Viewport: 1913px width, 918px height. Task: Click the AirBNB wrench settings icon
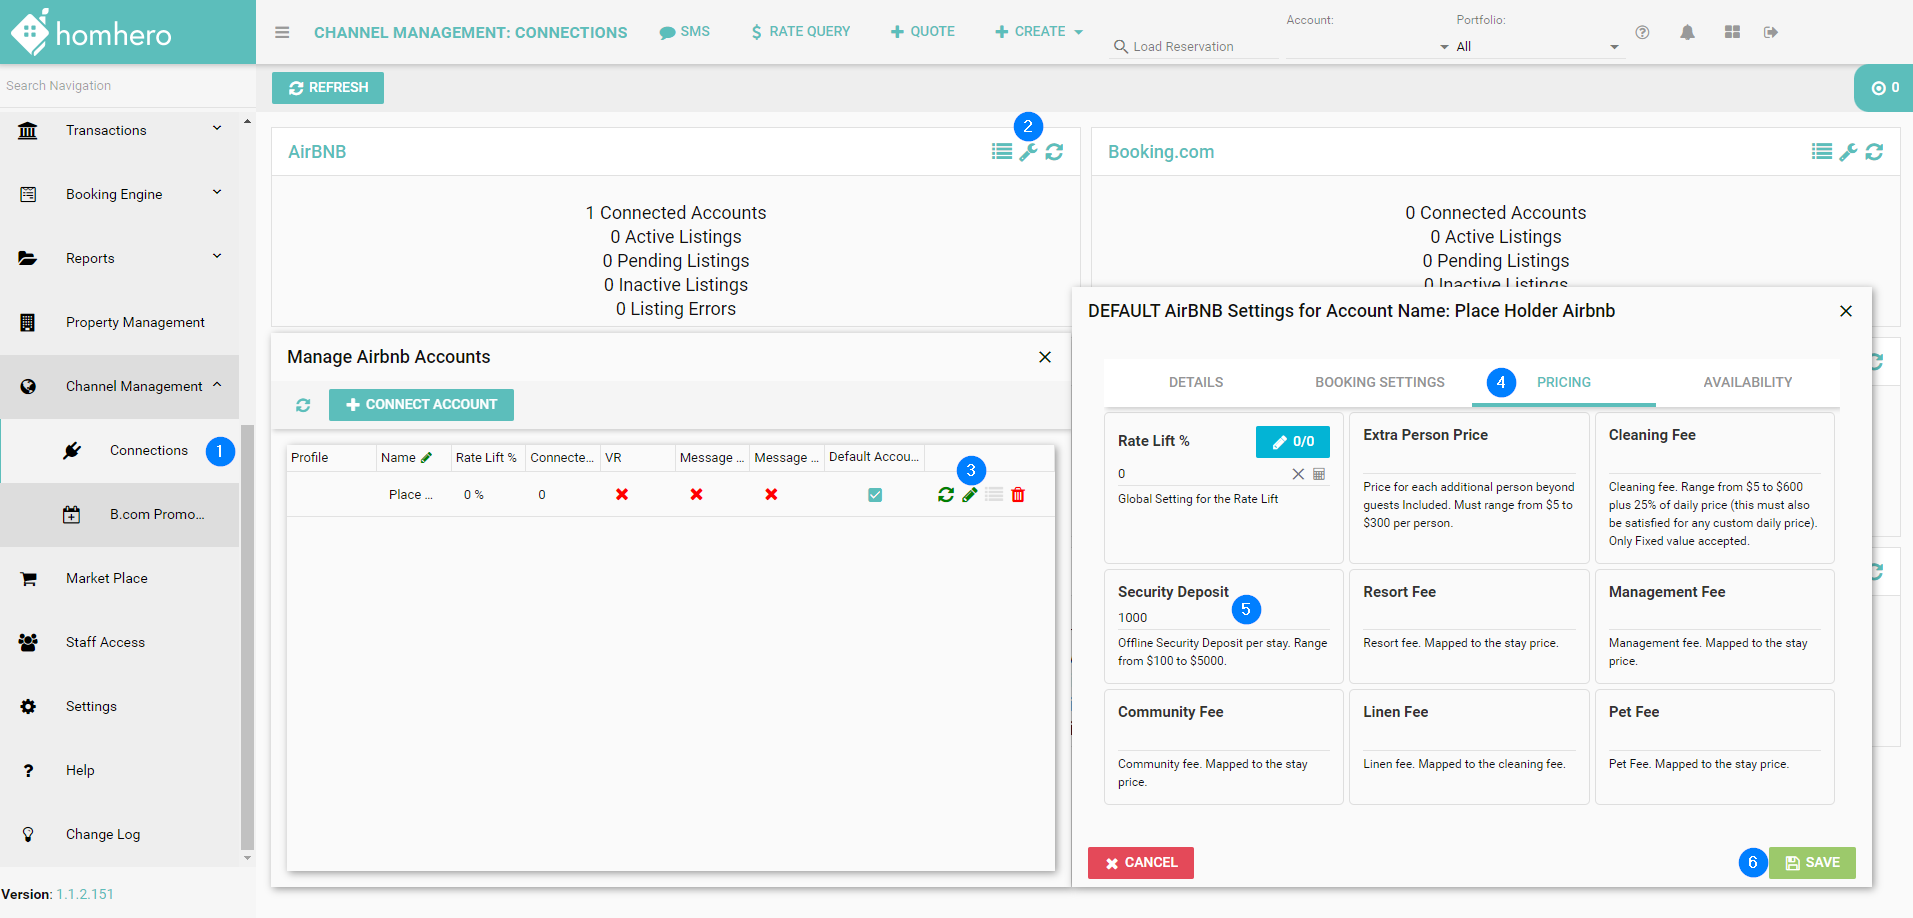[x=1028, y=152]
